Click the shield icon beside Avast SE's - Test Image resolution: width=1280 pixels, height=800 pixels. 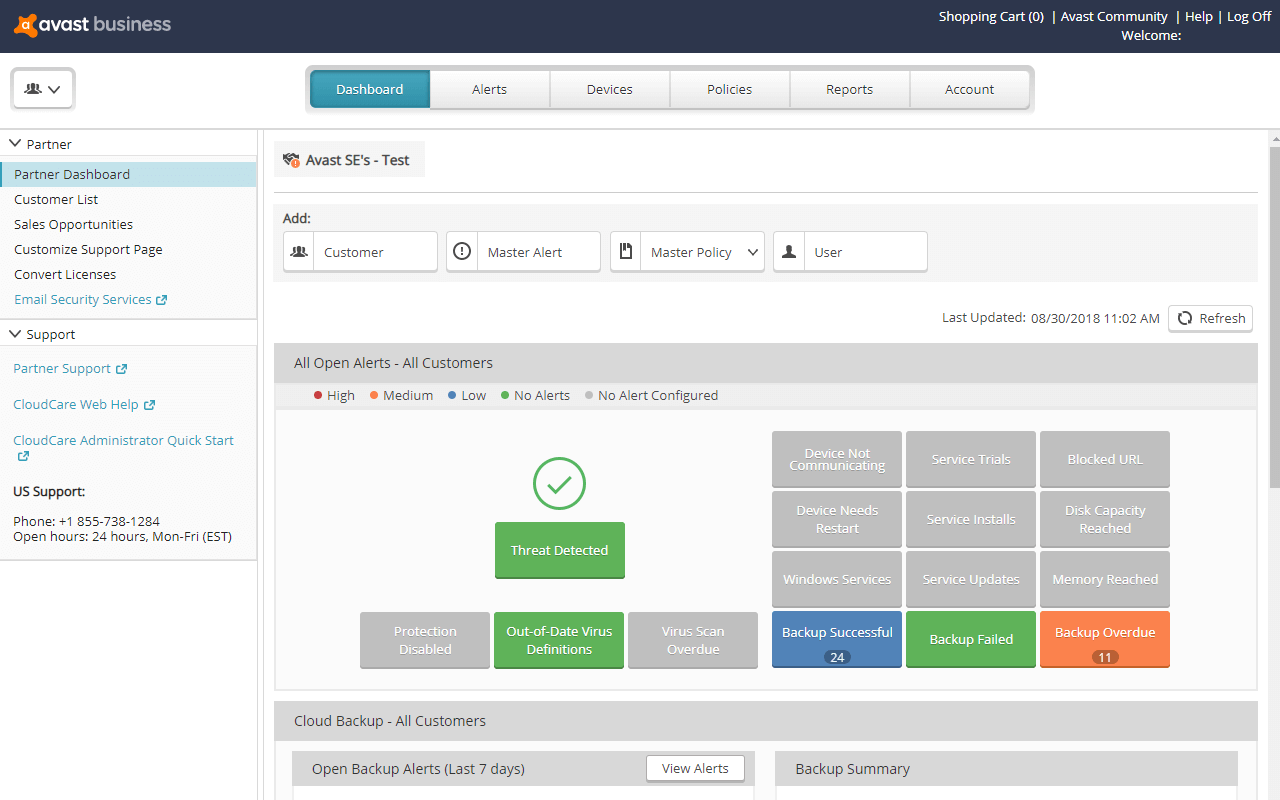[x=291, y=158]
